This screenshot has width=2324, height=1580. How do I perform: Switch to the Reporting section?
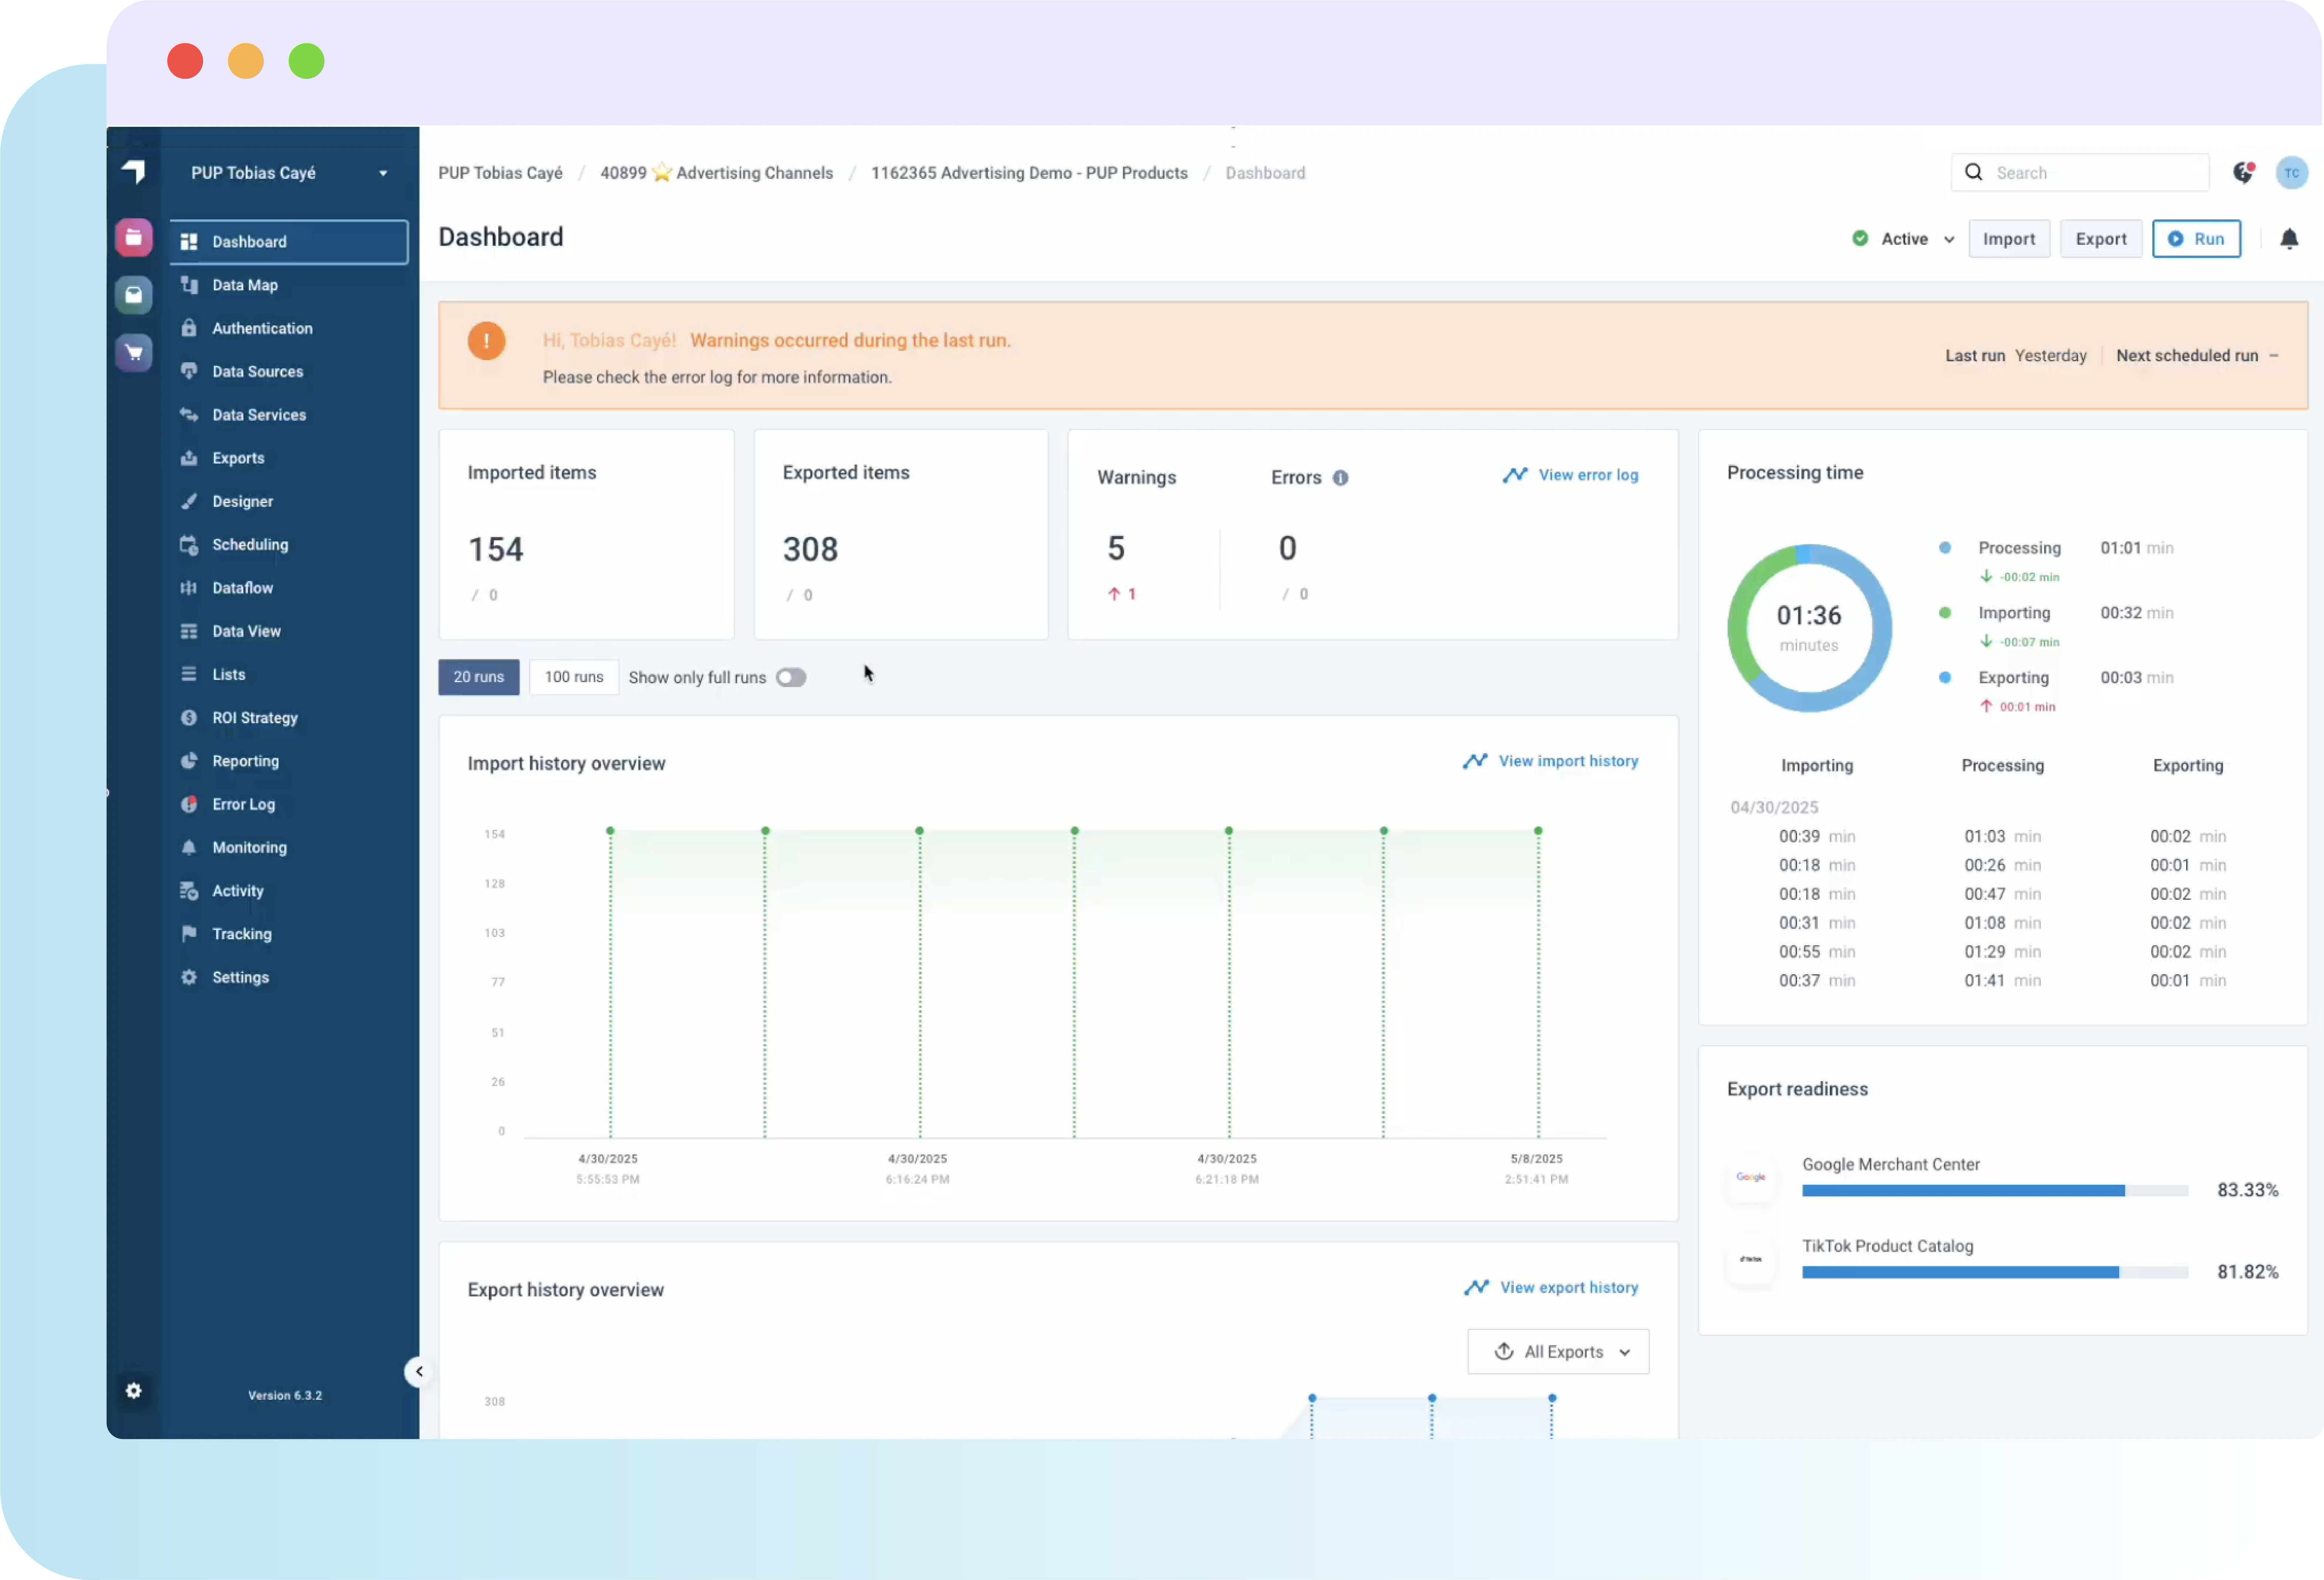click(x=245, y=761)
